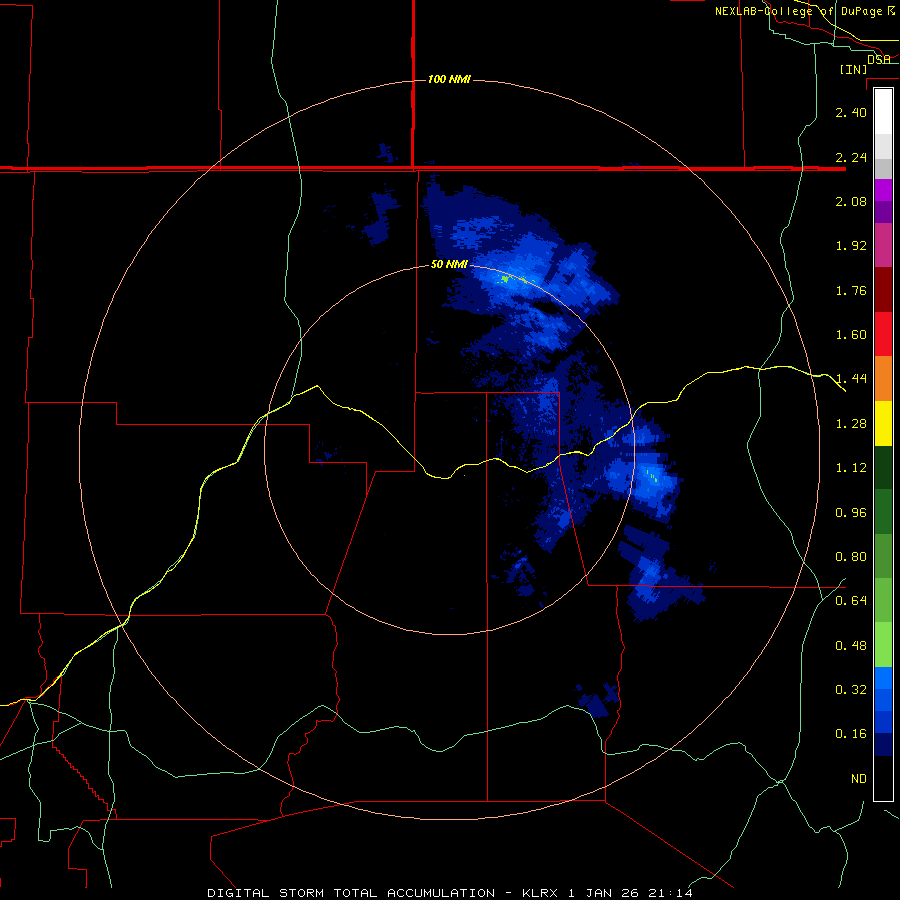Click the yellow legend swatch near 1.28

[x=883, y=423]
